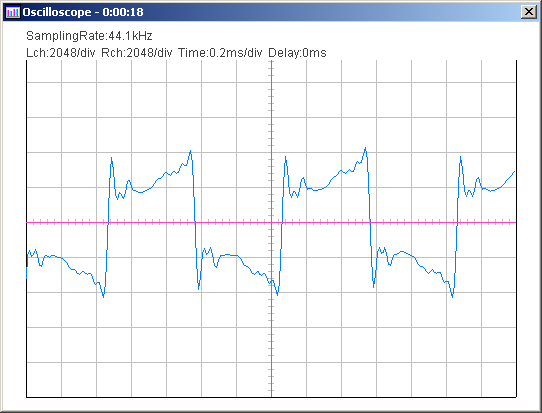This screenshot has width=542, height=413.
Task: Click the Rch:2048/div scale label
Action: (137, 53)
